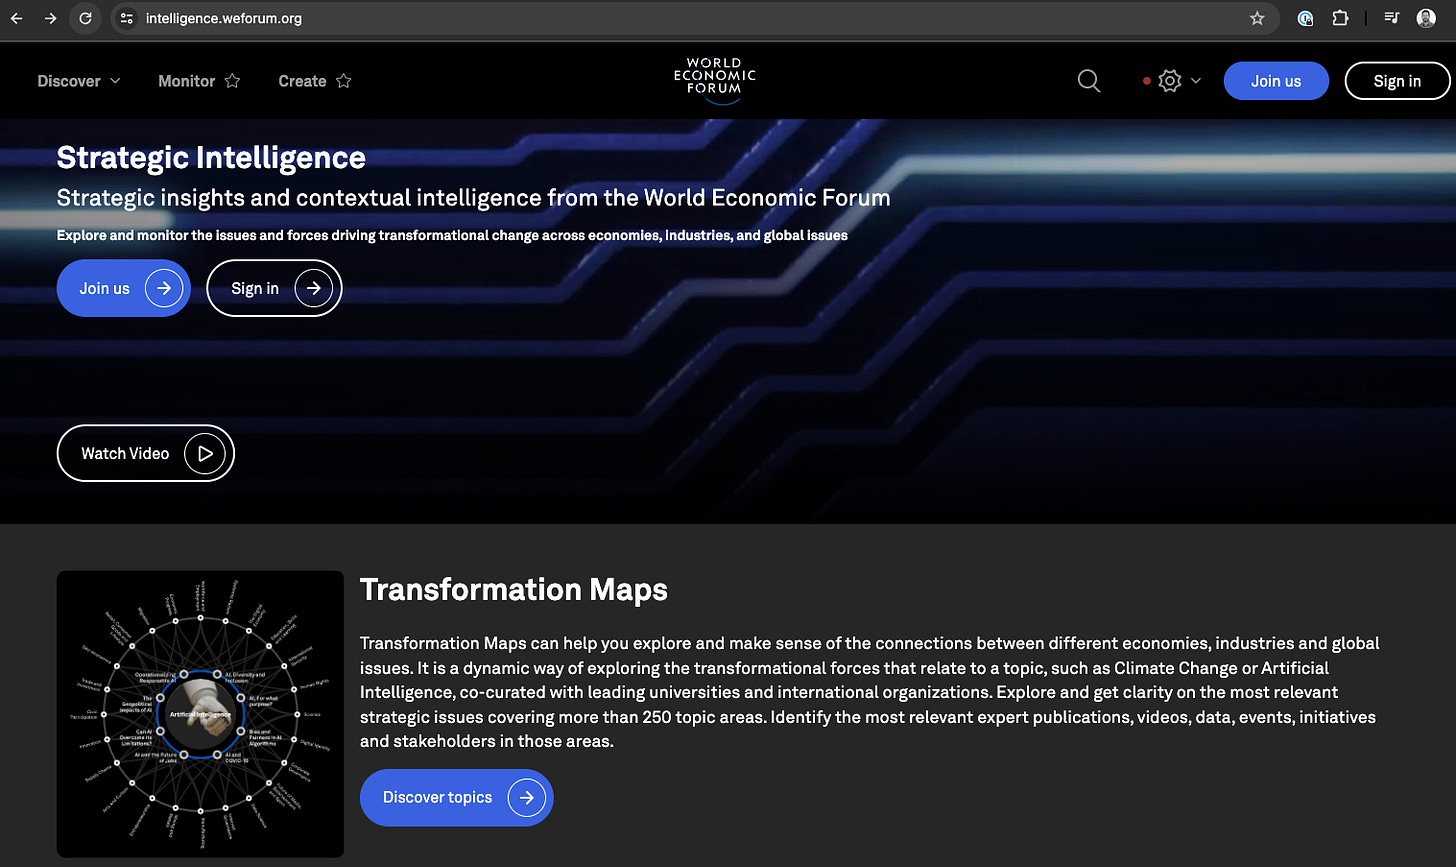Click the Discover topics button
This screenshot has height=867, width=1456.
coord(456,797)
